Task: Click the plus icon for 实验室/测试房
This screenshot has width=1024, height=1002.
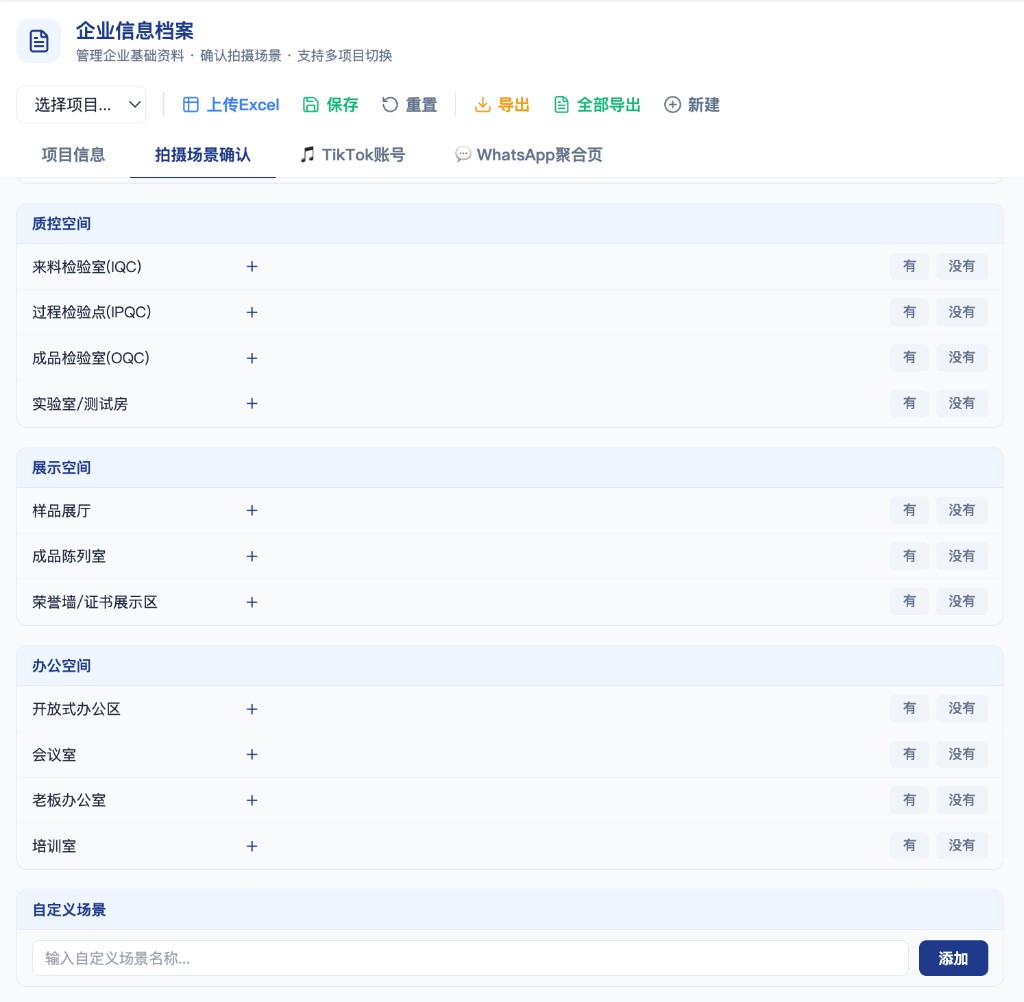Action: click(x=252, y=404)
